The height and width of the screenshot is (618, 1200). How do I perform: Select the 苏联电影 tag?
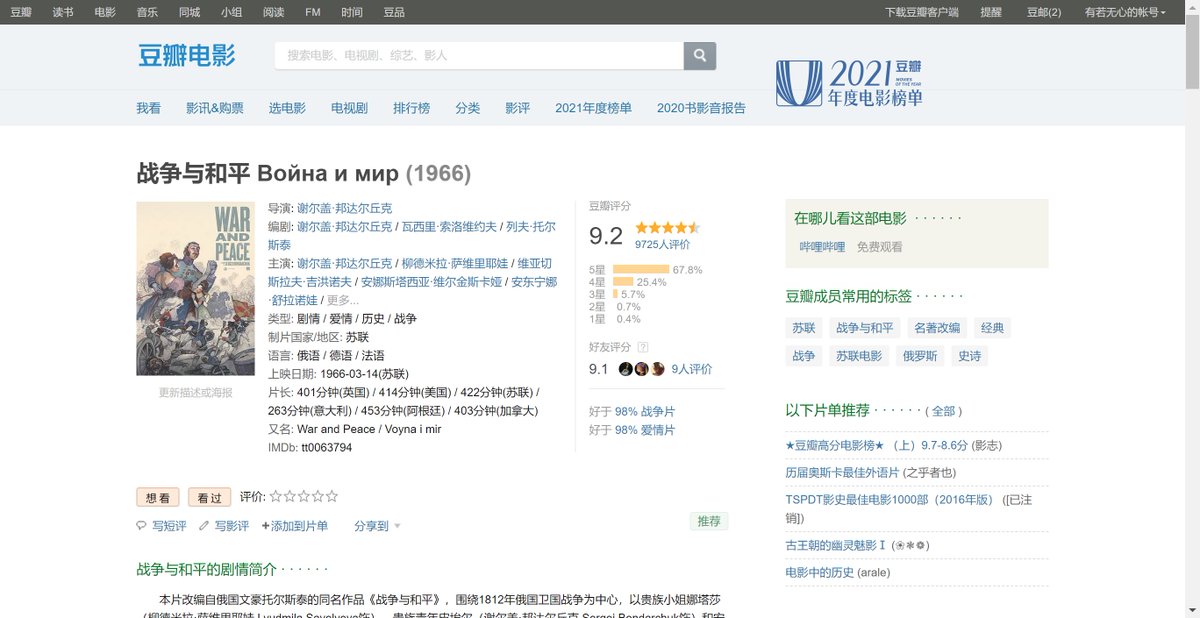(859, 356)
